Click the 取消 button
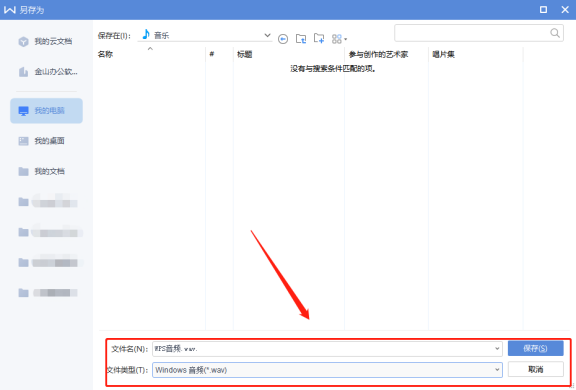This screenshot has width=576, height=390. click(x=535, y=369)
